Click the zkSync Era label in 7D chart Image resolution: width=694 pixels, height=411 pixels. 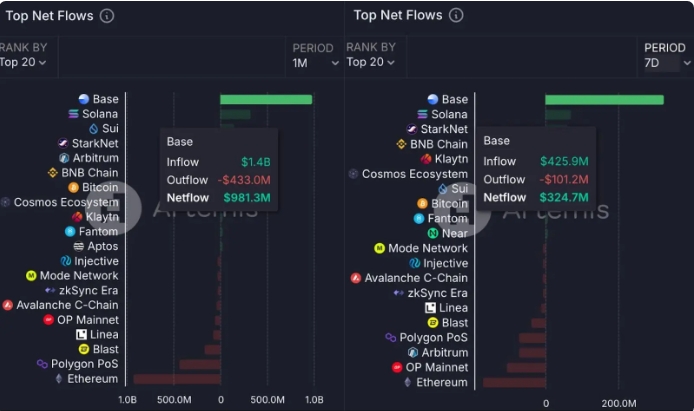[x=437, y=293]
